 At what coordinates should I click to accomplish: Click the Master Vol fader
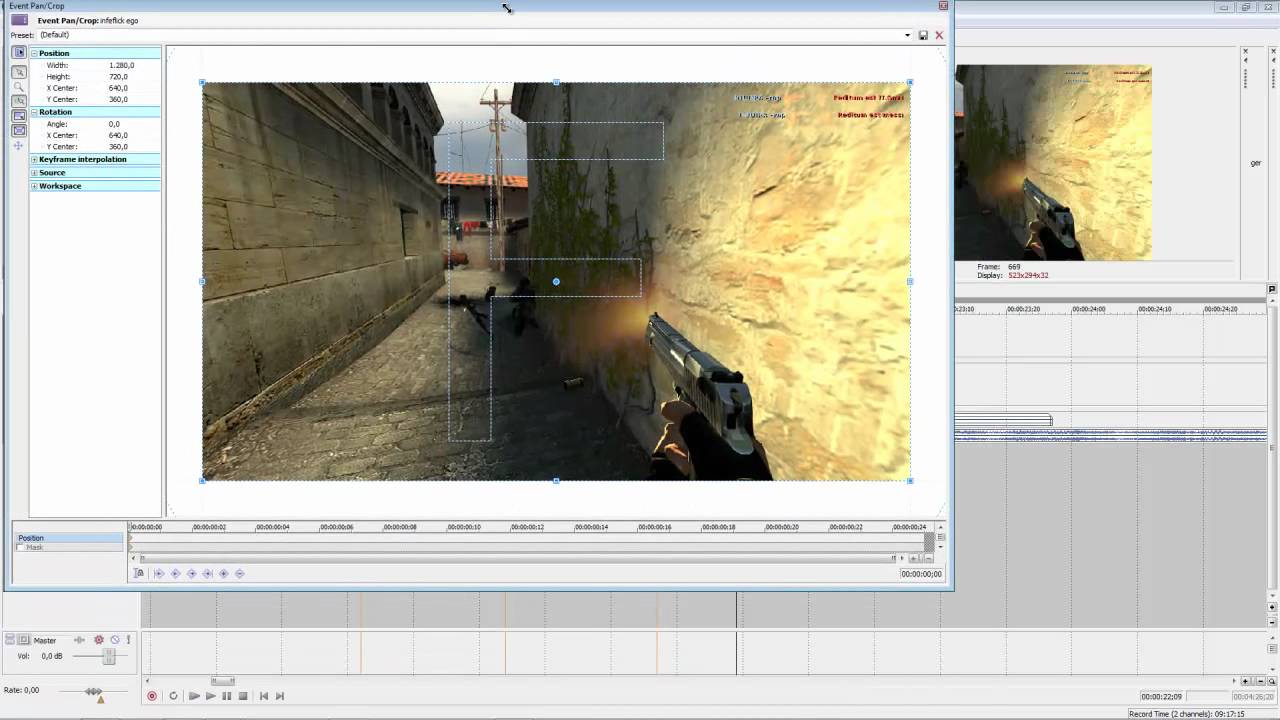tap(108, 656)
